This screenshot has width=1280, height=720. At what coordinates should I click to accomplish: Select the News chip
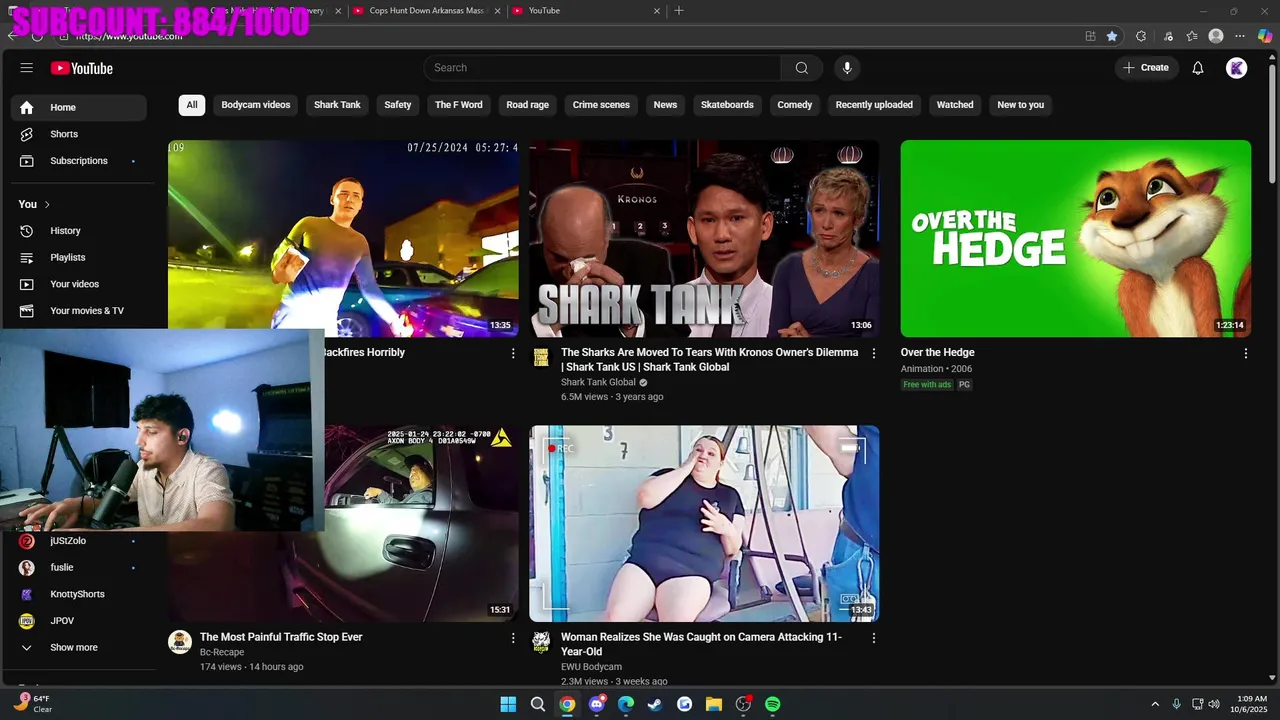coord(665,105)
